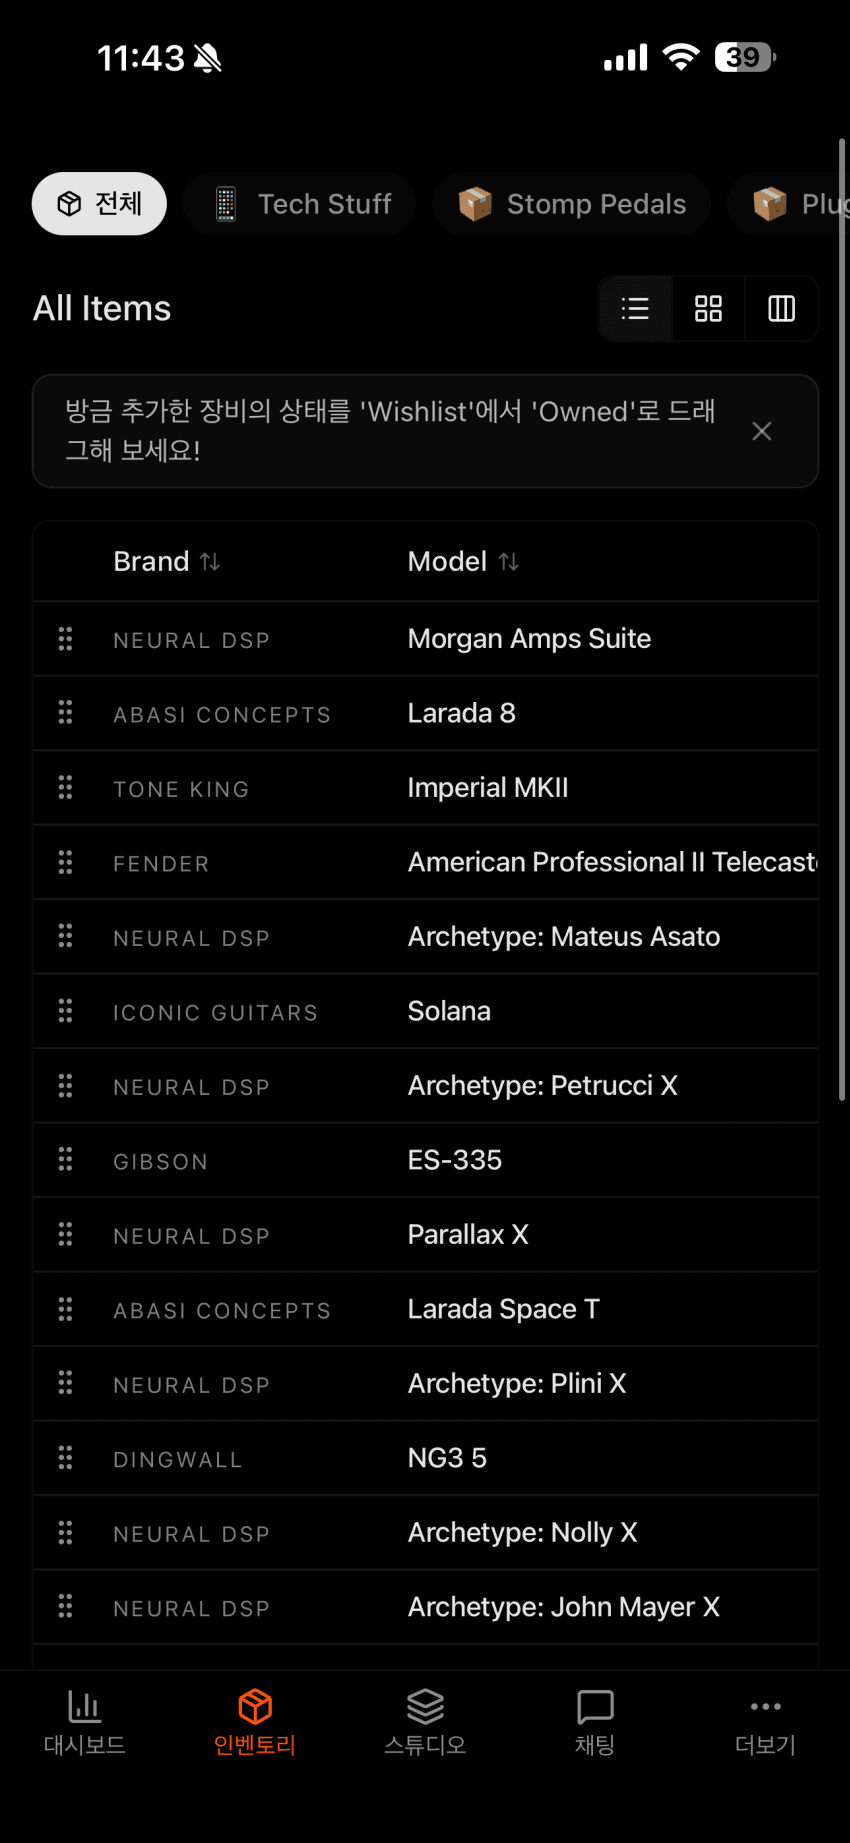This screenshot has height=1843, width=850.
Task: Grab drag handle for Larada 8 row
Action: pyautogui.click(x=66, y=713)
